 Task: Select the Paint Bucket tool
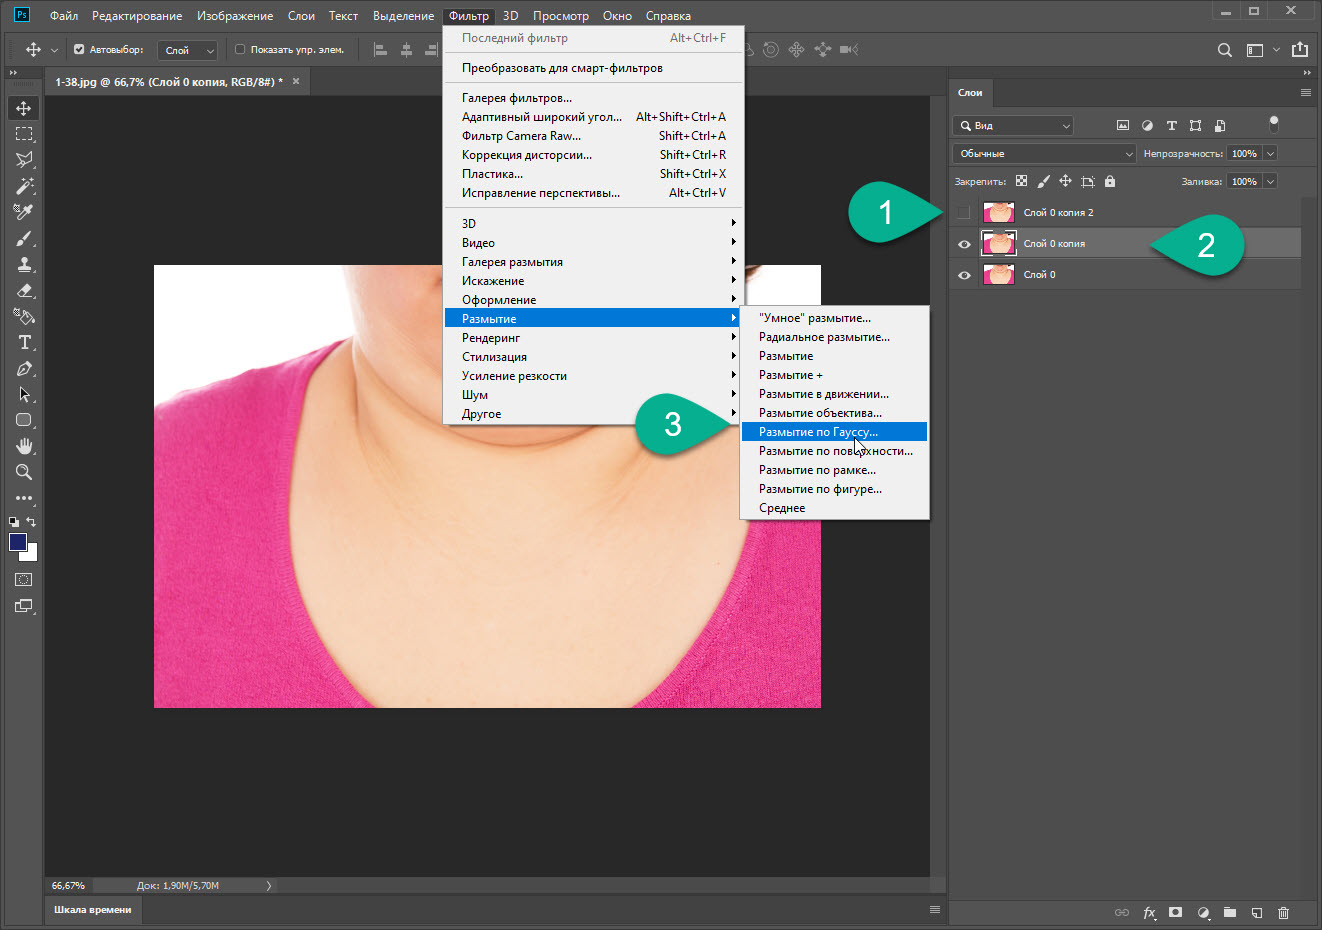[x=24, y=316]
